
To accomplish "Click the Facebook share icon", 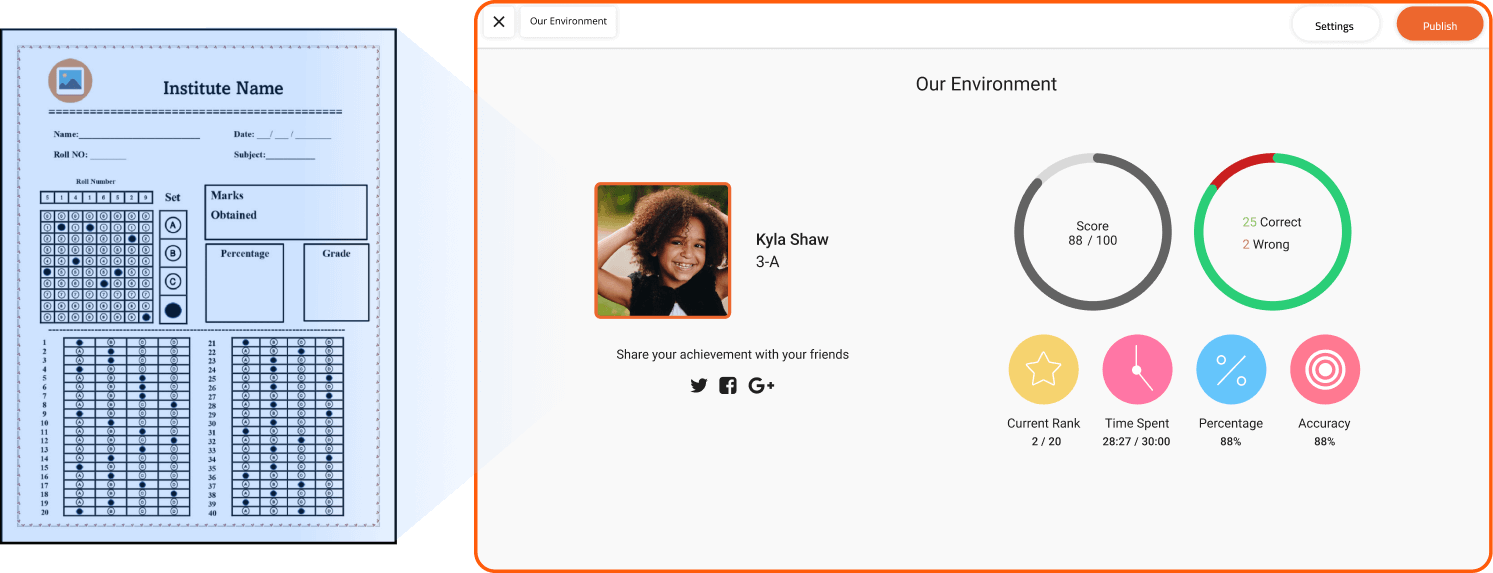I will pos(728,386).
